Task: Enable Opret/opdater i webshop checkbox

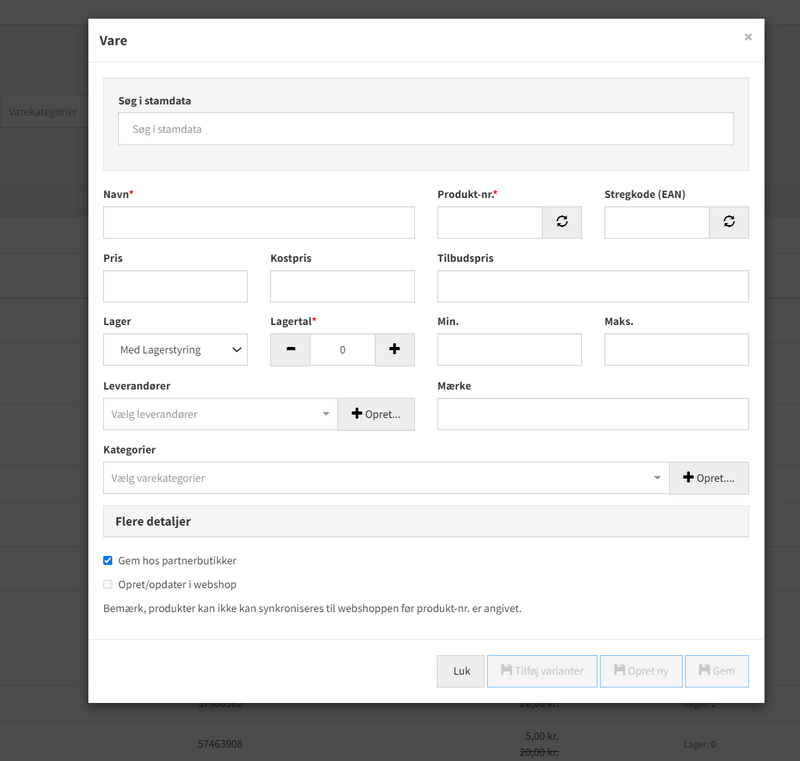Action: point(108,585)
